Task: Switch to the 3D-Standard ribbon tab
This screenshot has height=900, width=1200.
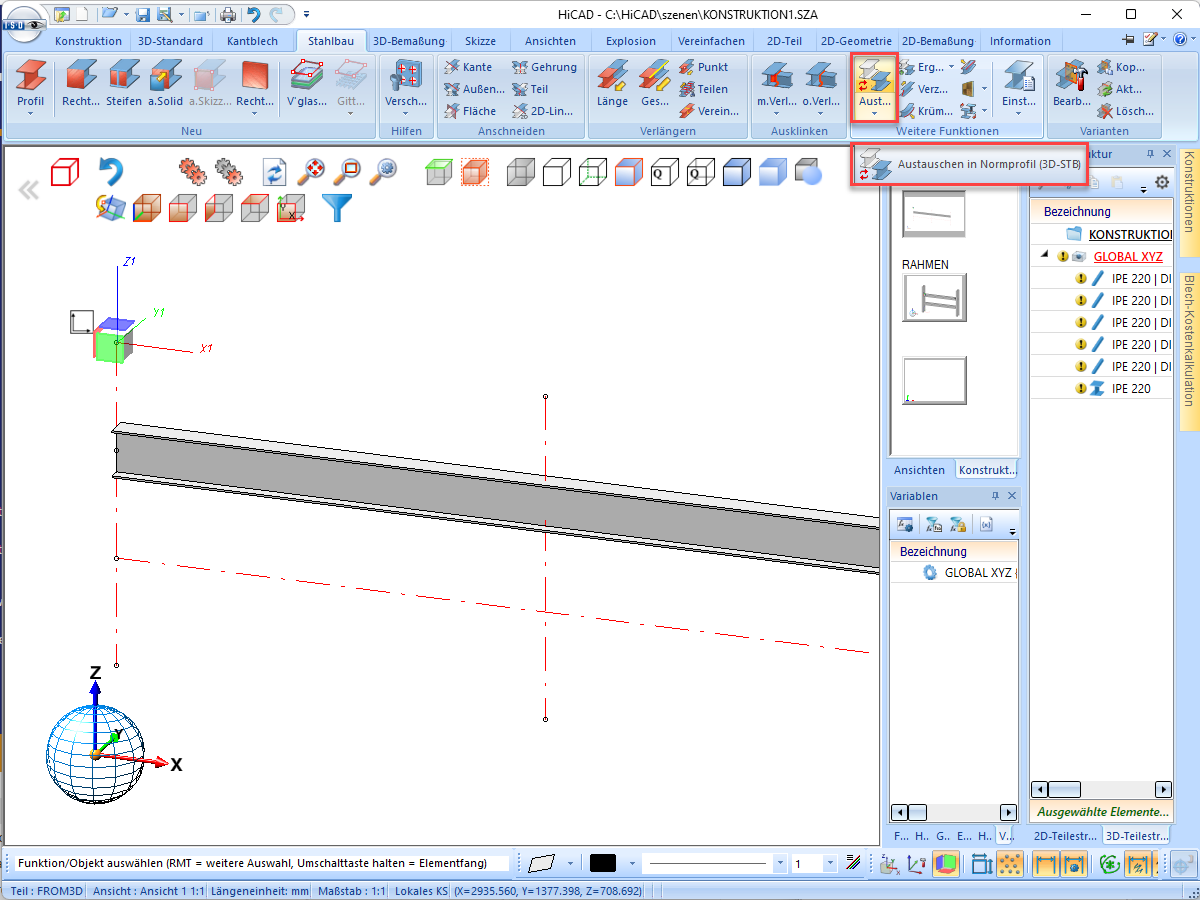Action: click(170, 41)
